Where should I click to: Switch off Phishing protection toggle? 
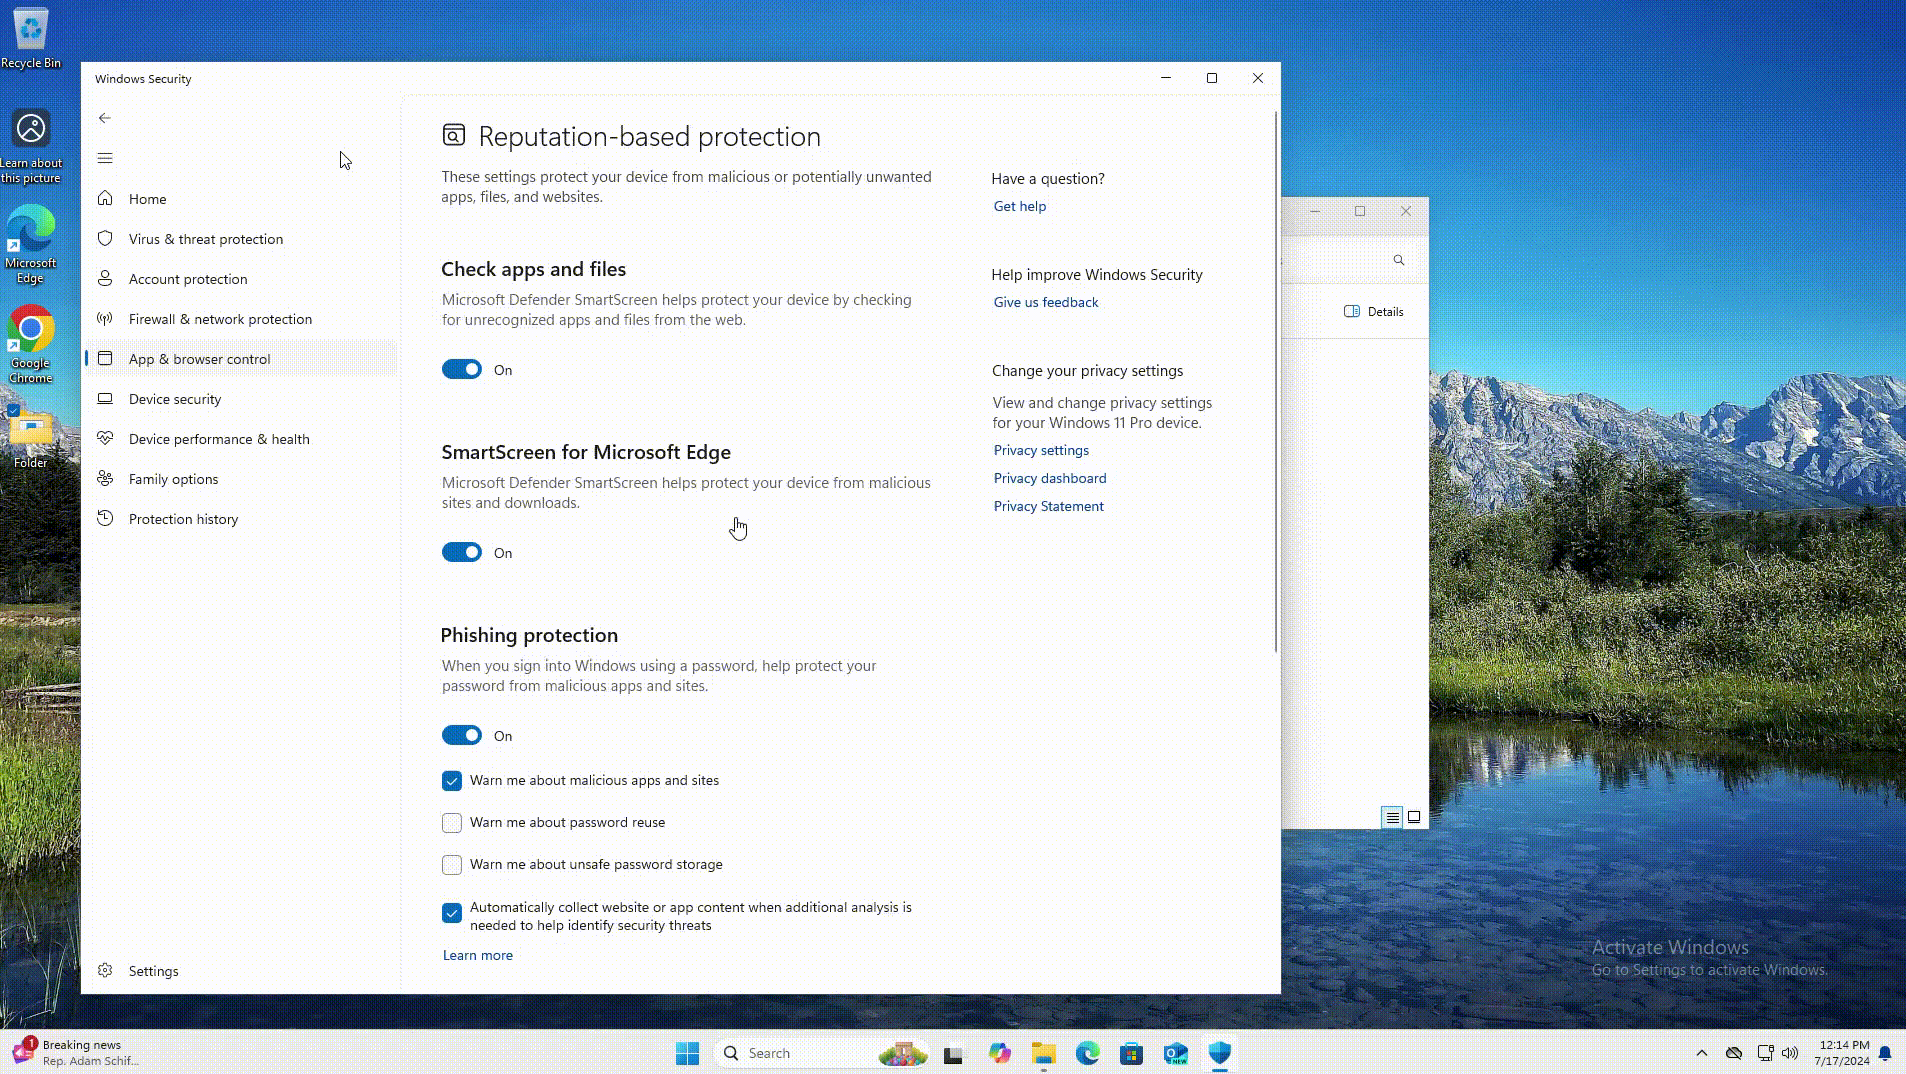tap(462, 736)
